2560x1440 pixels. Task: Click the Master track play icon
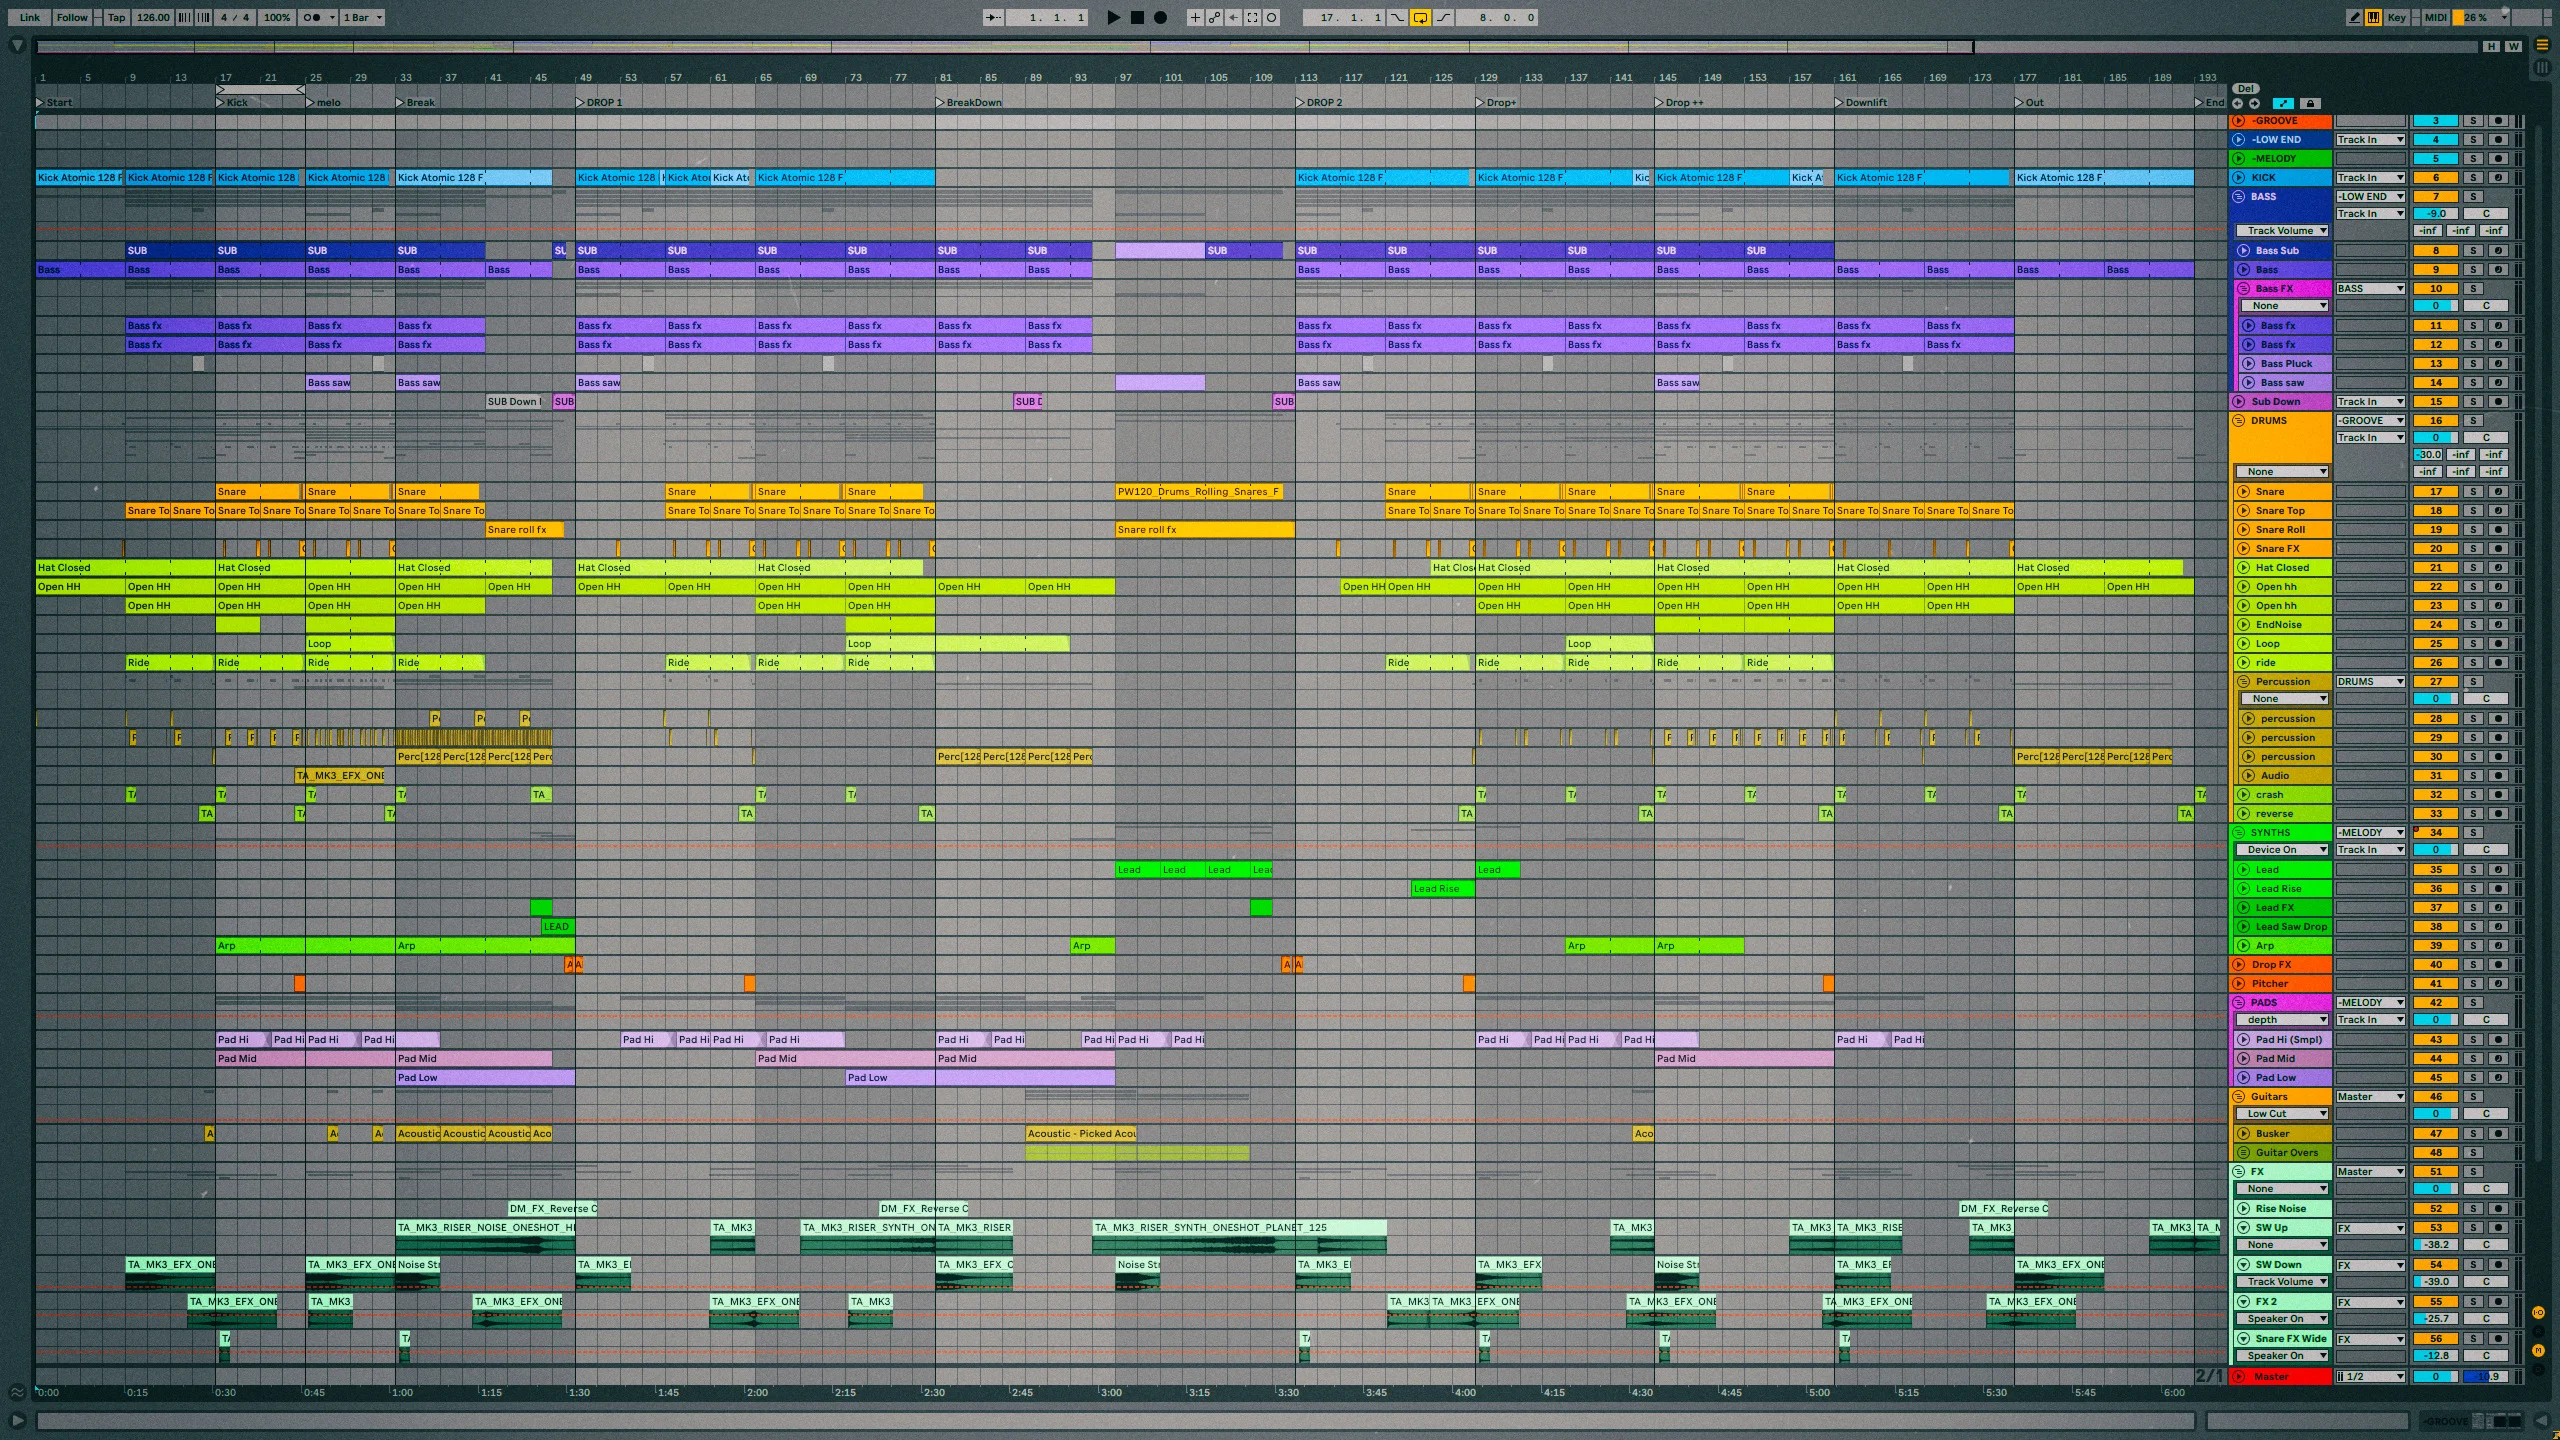[x=2240, y=1377]
